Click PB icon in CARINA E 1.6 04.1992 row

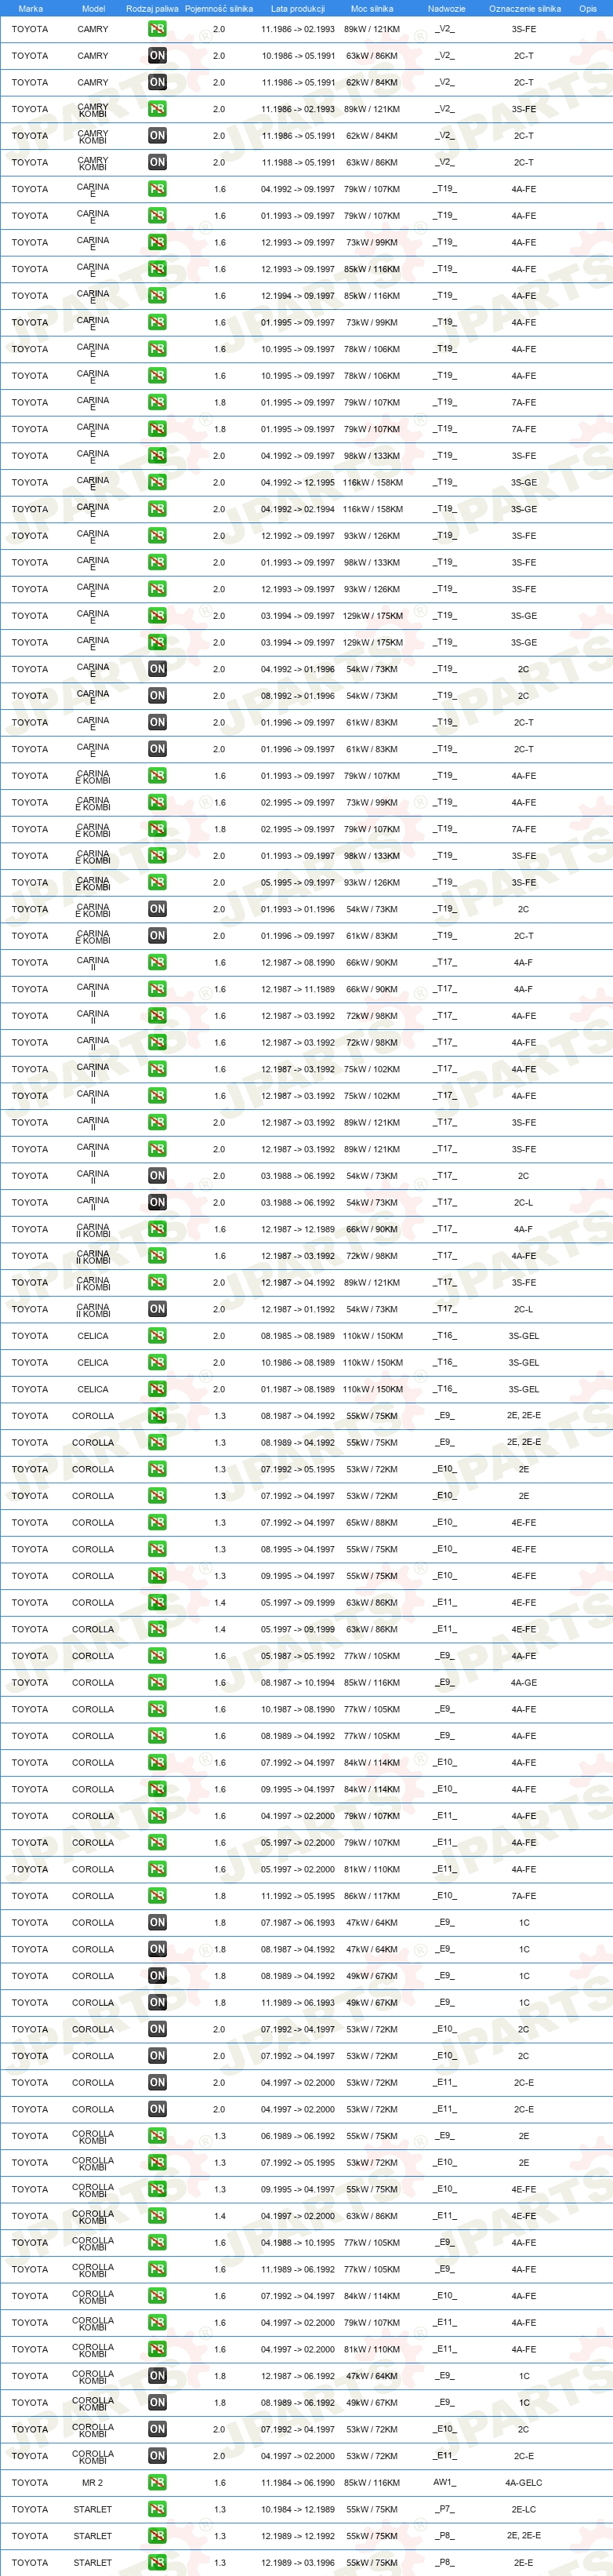(x=157, y=189)
